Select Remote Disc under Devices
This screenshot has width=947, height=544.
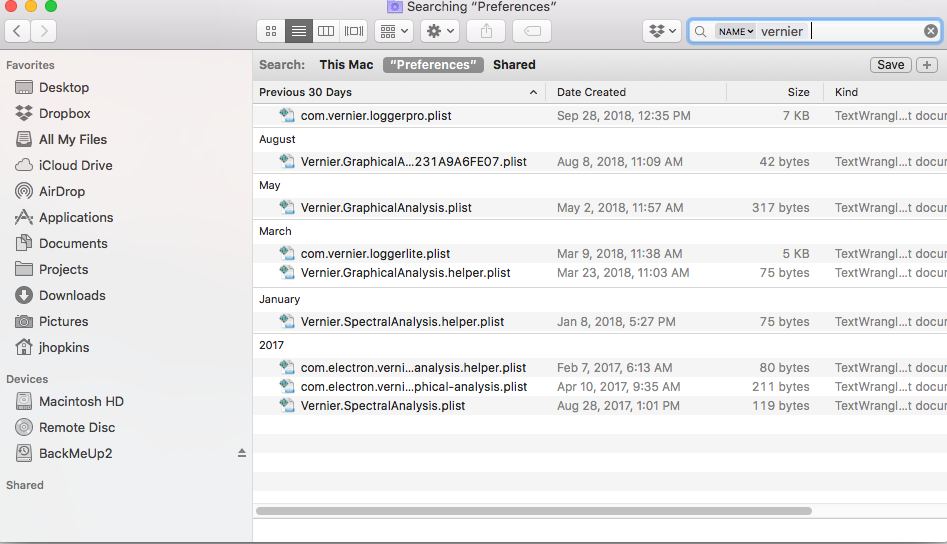point(77,427)
